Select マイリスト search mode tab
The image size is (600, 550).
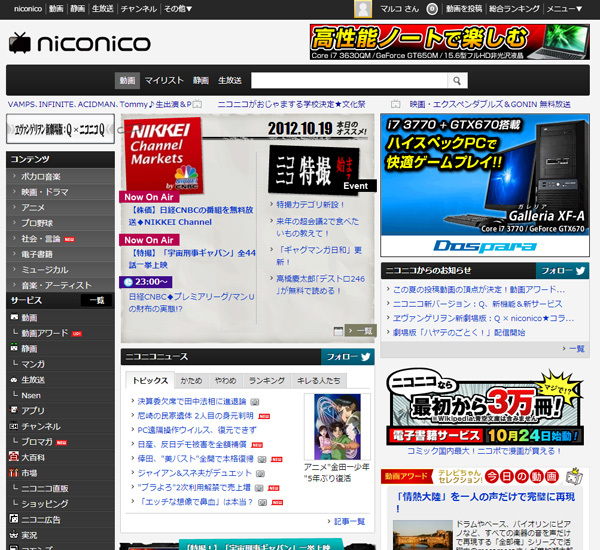coord(164,80)
